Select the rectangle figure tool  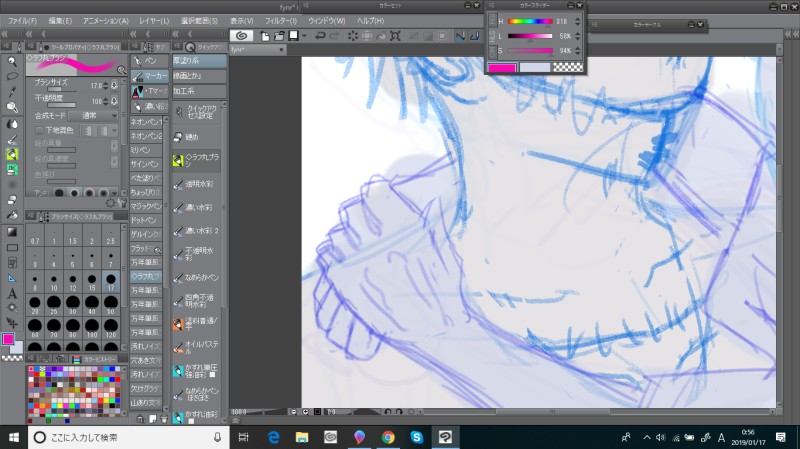coord(12,248)
